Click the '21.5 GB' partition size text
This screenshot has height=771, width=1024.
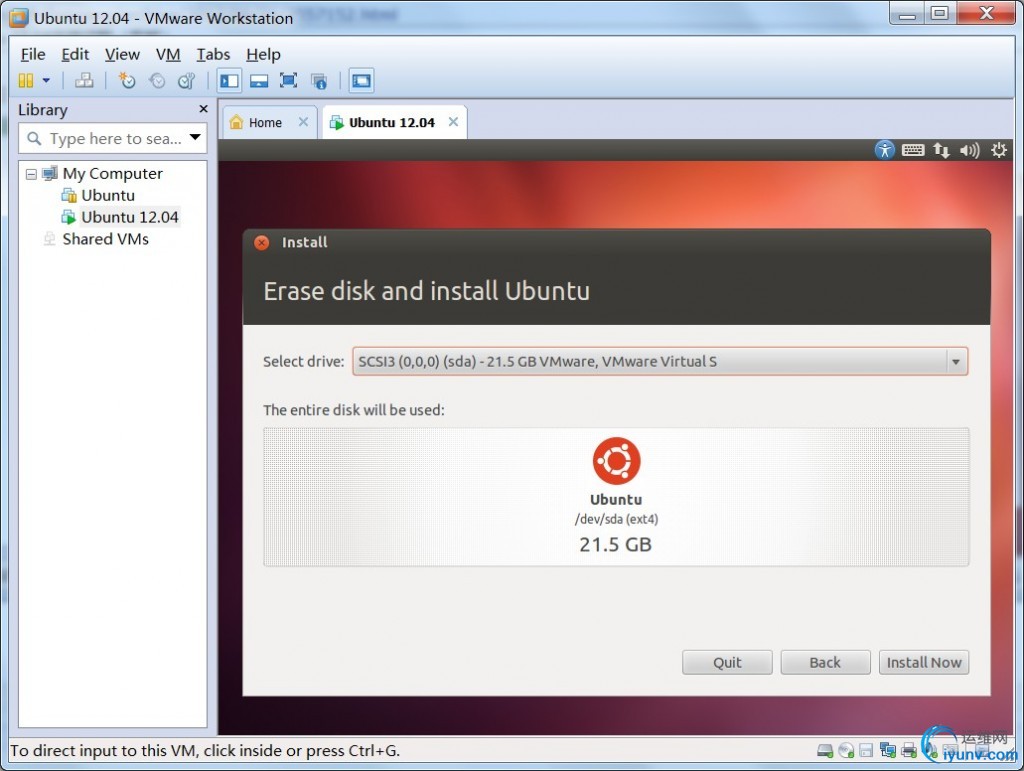point(615,544)
